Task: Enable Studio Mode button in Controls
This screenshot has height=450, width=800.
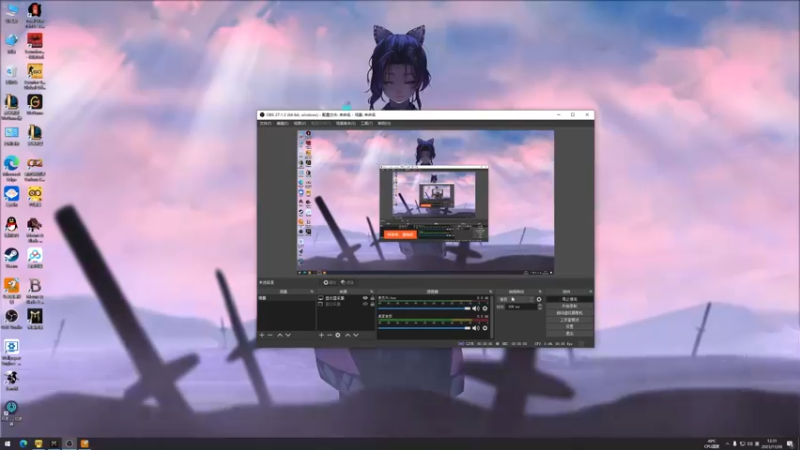Action: tap(569, 320)
